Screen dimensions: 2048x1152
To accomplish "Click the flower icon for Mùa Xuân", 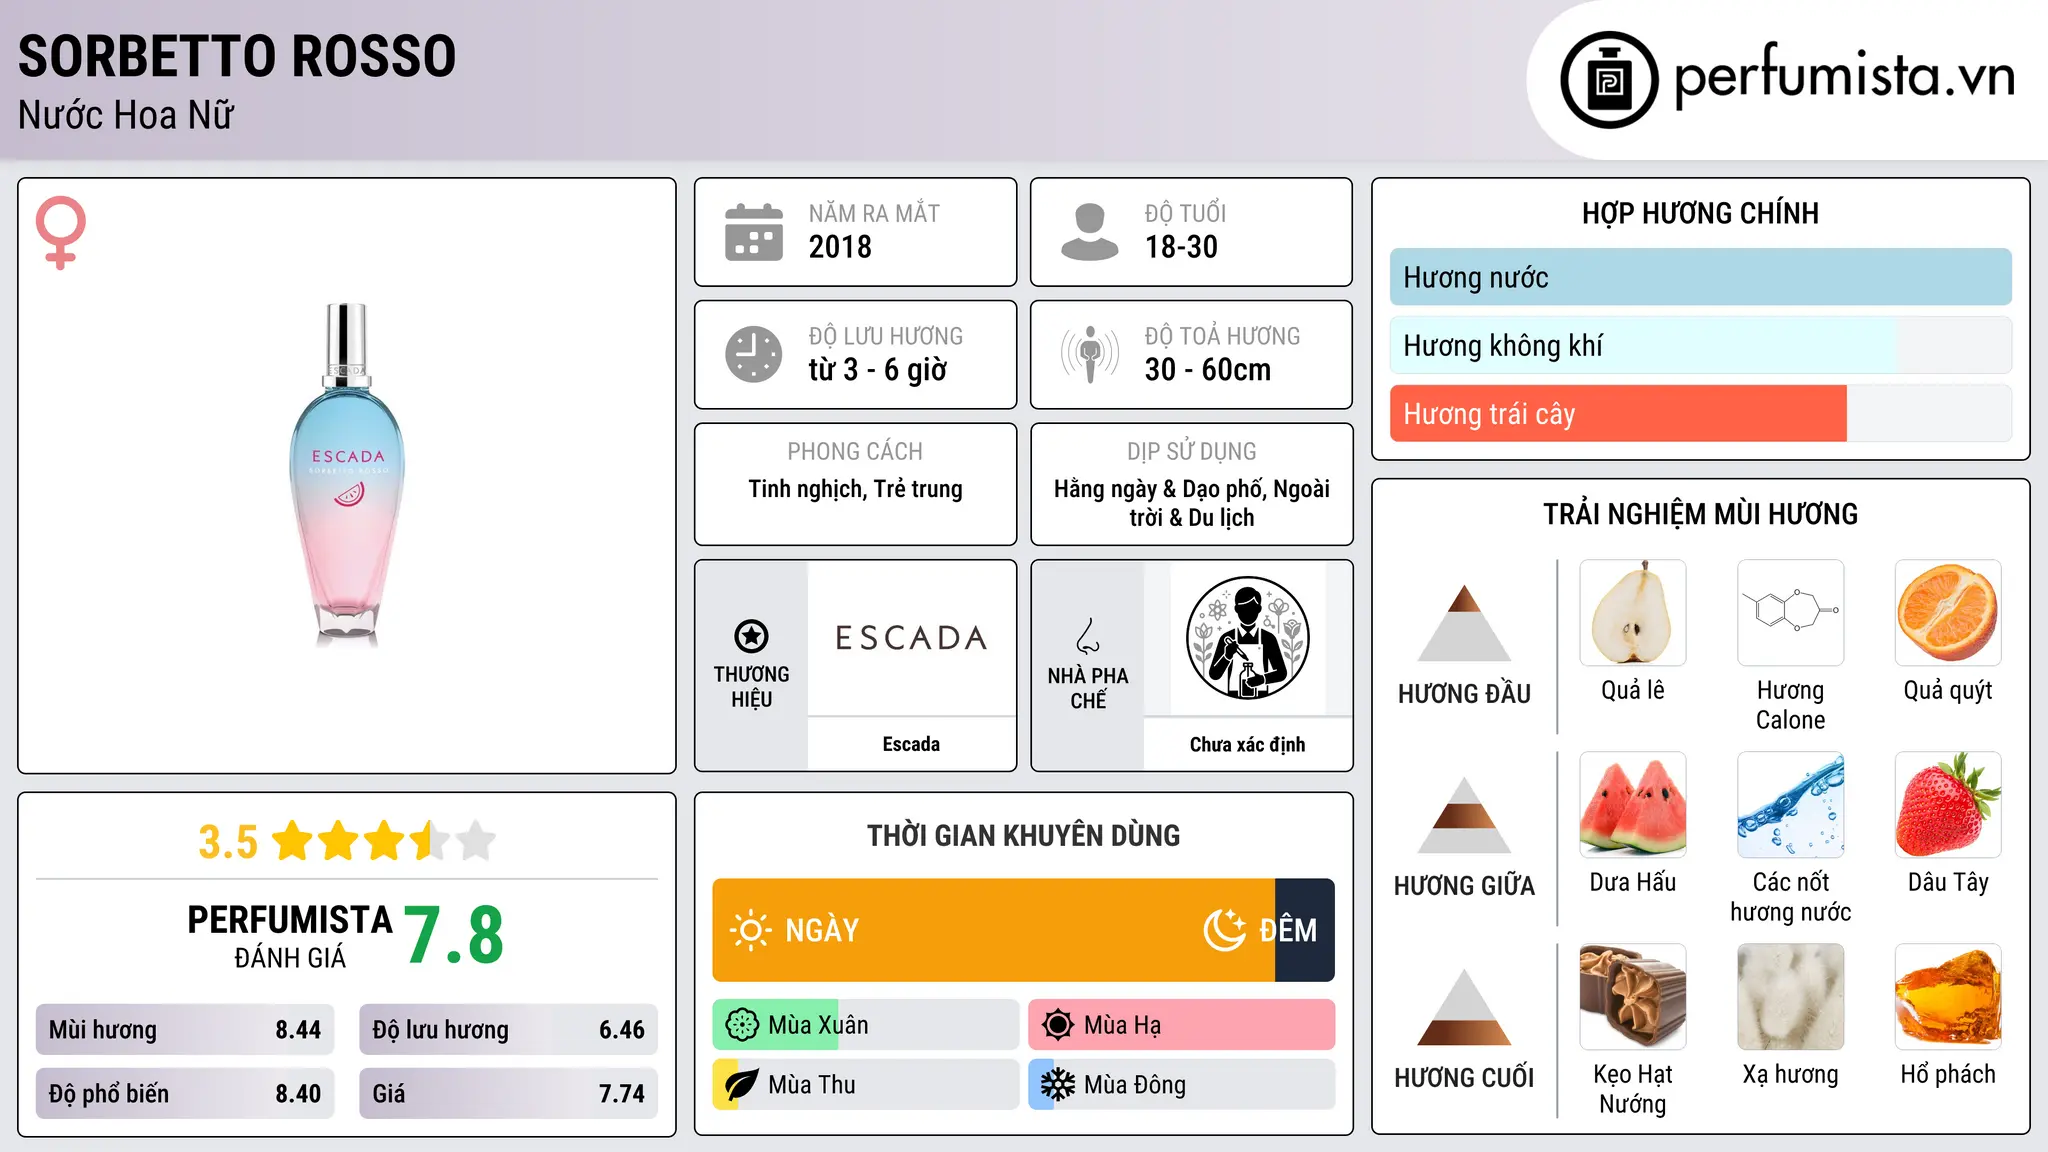I will [x=742, y=1025].
